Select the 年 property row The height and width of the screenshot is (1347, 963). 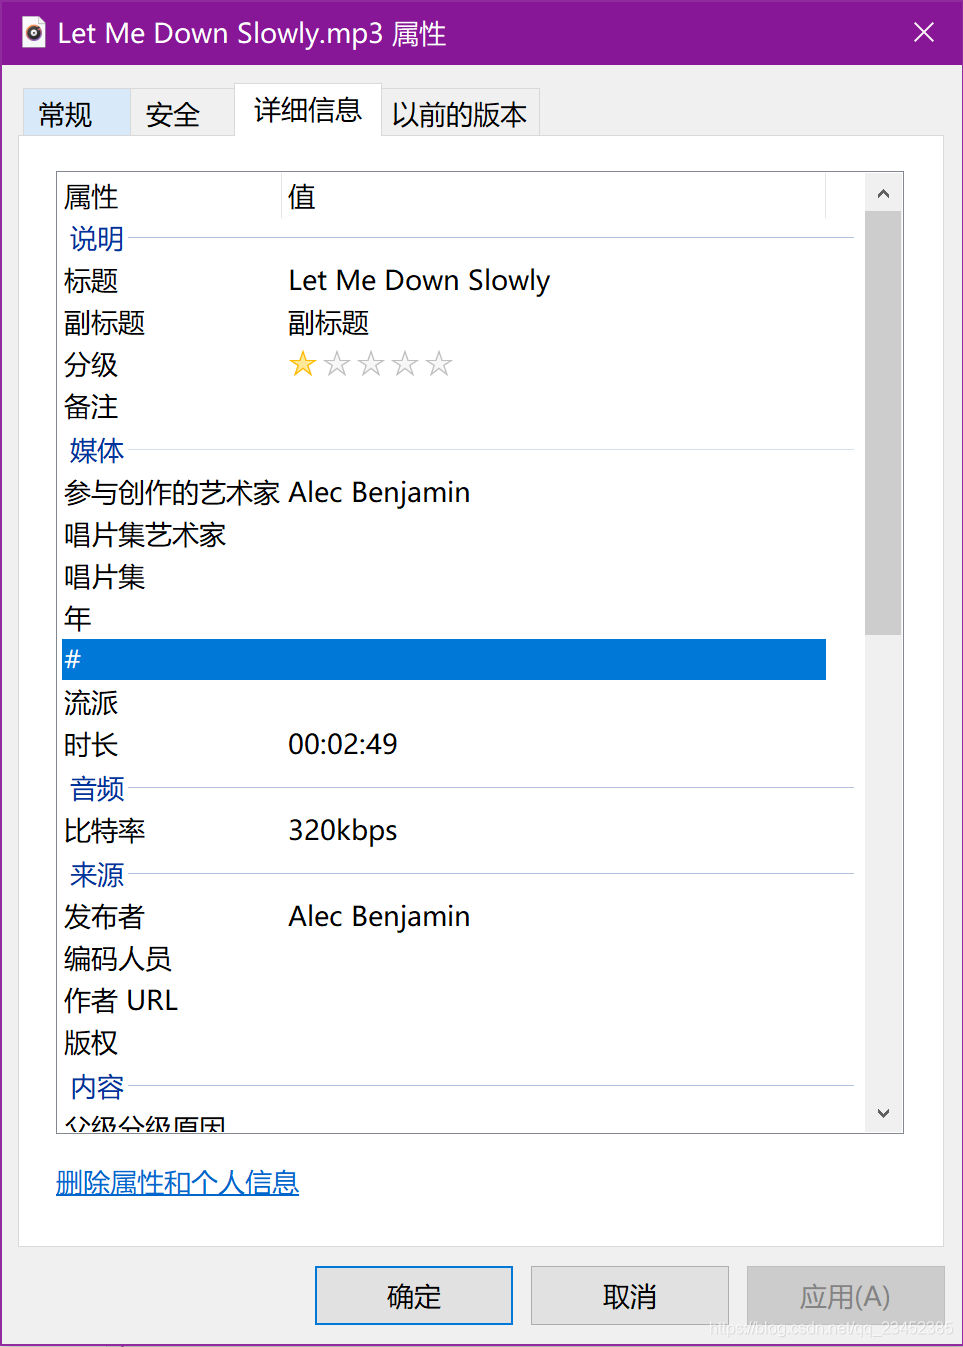coord(444,618)
